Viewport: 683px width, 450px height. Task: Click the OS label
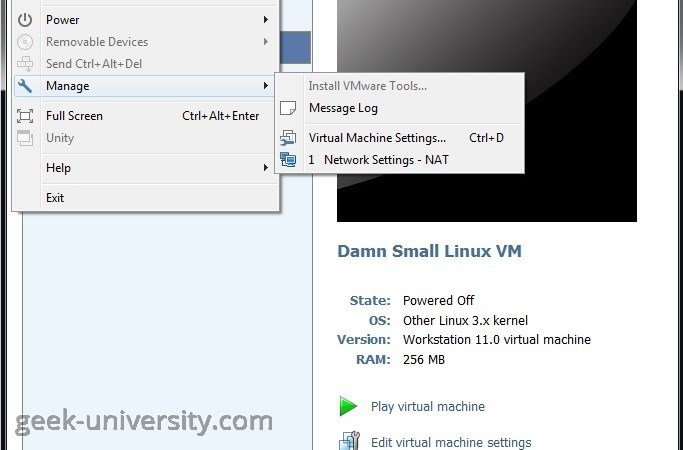(380, 321)
